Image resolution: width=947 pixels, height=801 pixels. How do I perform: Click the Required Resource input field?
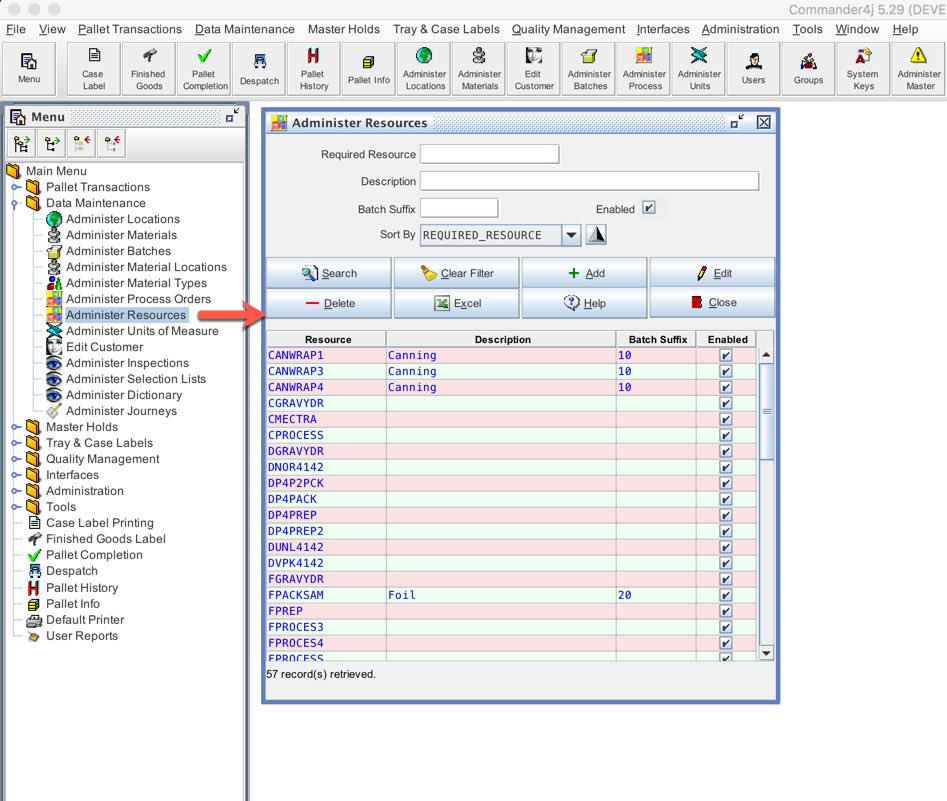click(x=489, y=154)
